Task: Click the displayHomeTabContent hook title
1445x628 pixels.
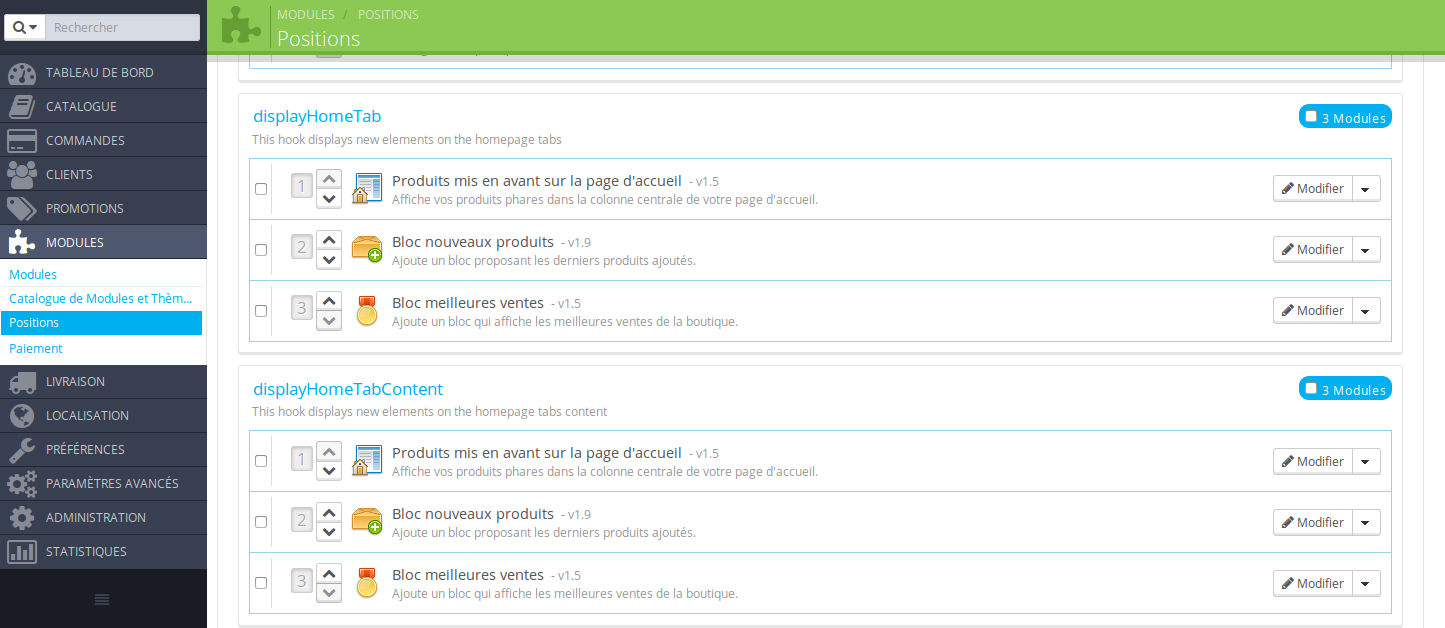Action: (348, 389)
